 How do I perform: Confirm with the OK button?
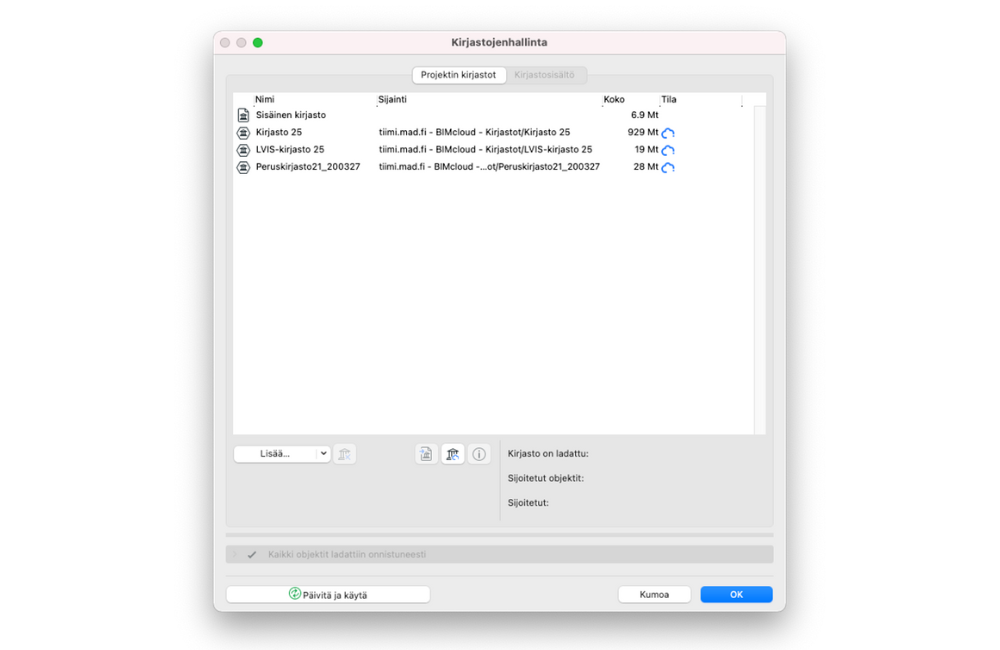(737, 595)
